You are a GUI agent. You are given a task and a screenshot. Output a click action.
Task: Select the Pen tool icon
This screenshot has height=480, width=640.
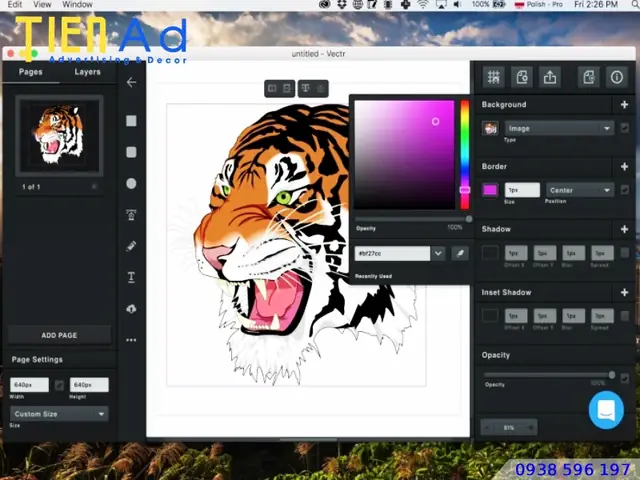[x=131, y=215]
